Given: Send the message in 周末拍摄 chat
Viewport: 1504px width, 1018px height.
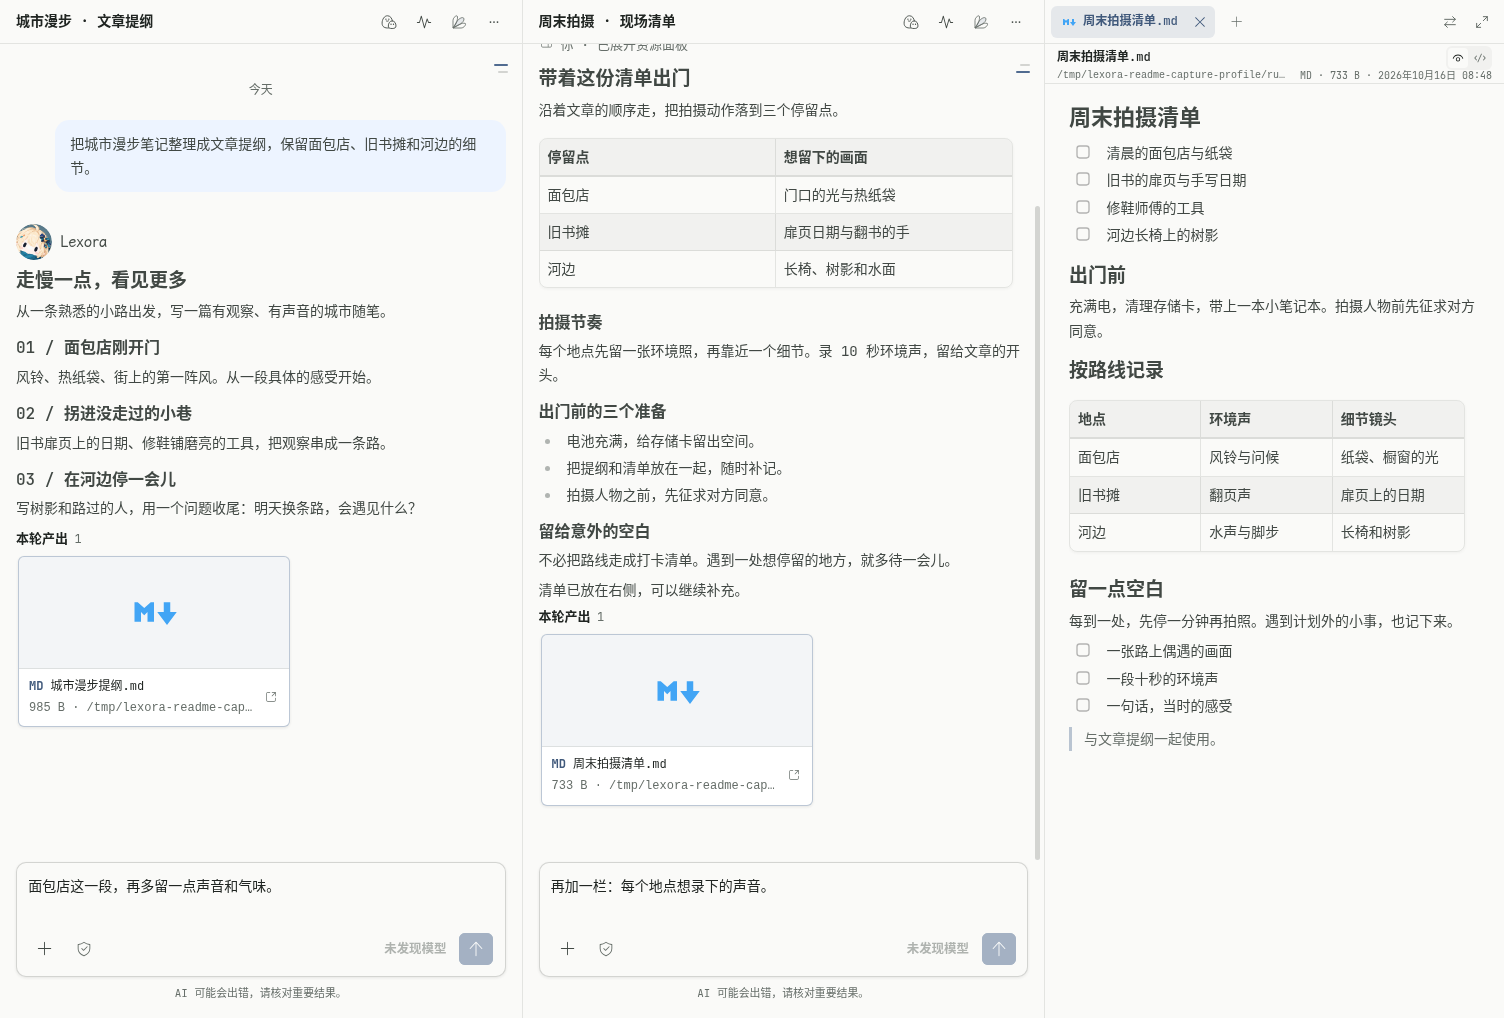Looking at the screenshot, I should click(999, 949).
